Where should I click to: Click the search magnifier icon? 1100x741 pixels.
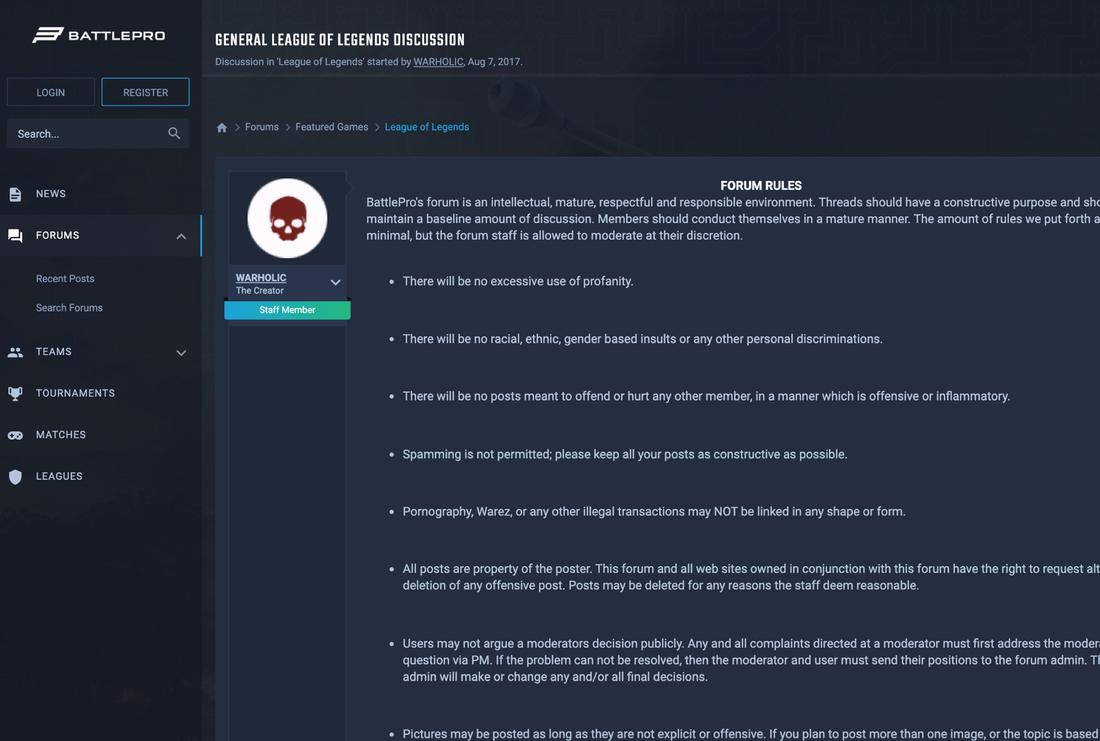pos(174,133)
